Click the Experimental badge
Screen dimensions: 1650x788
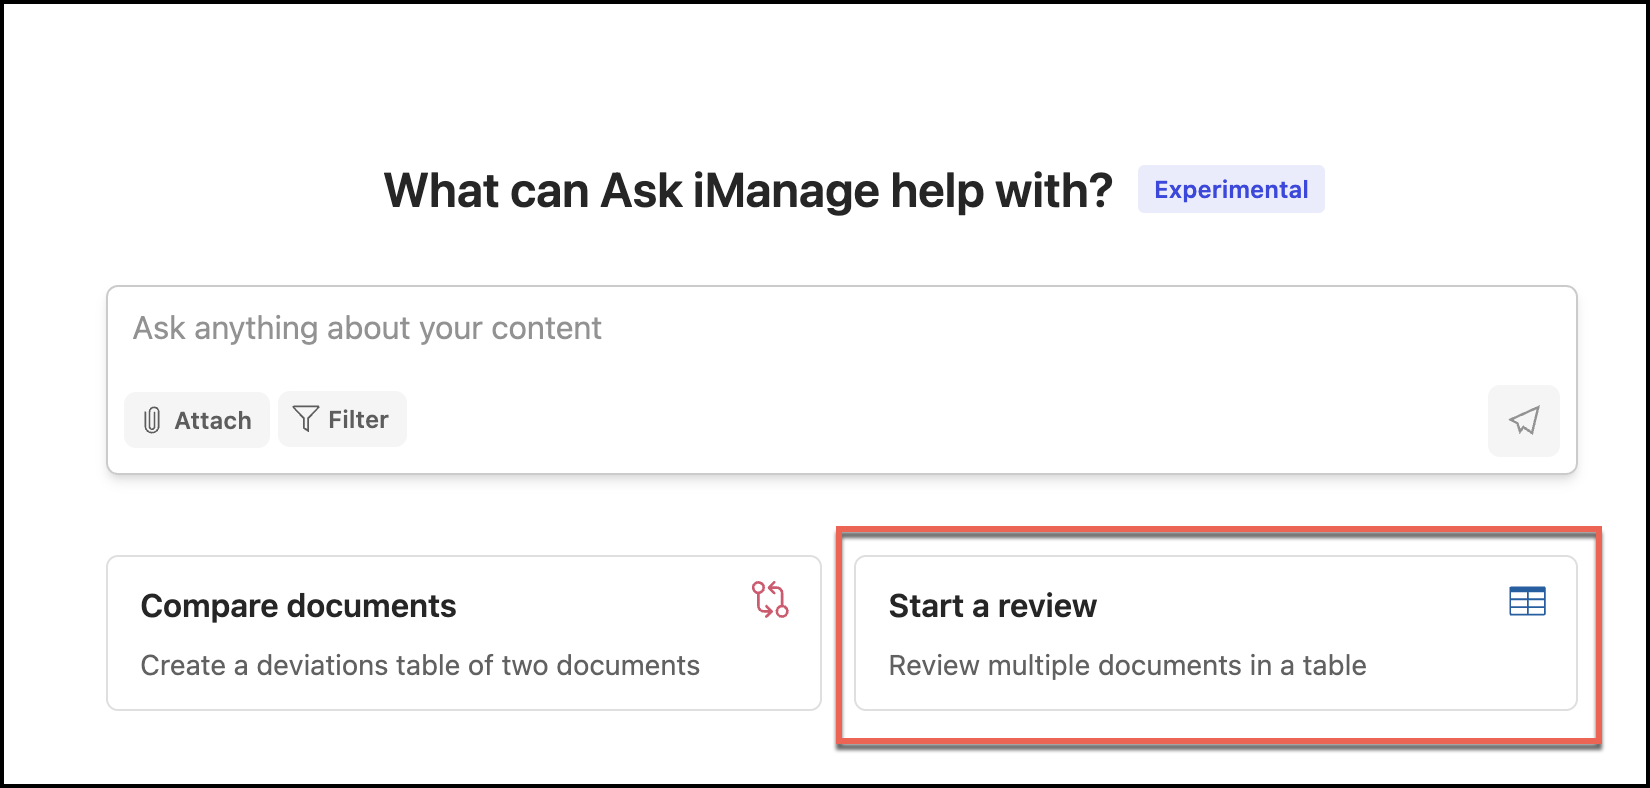(x=1231, y=190)
